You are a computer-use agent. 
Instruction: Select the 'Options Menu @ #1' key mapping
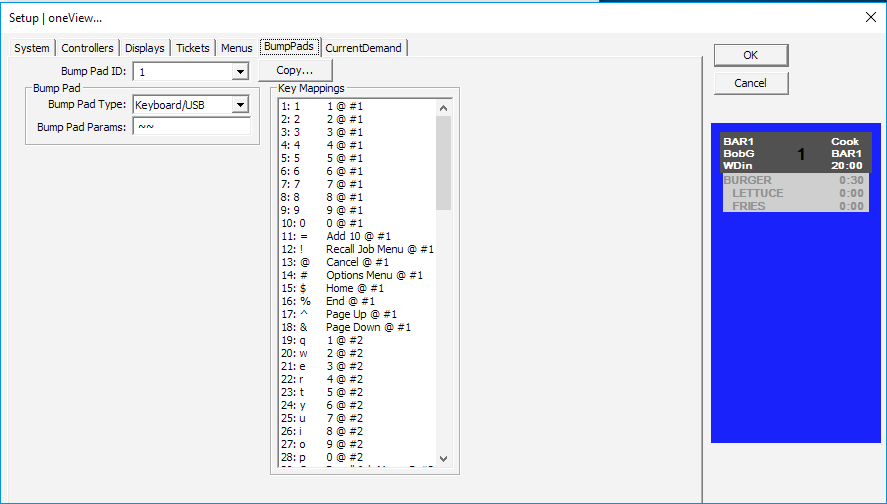coord(358,275)
